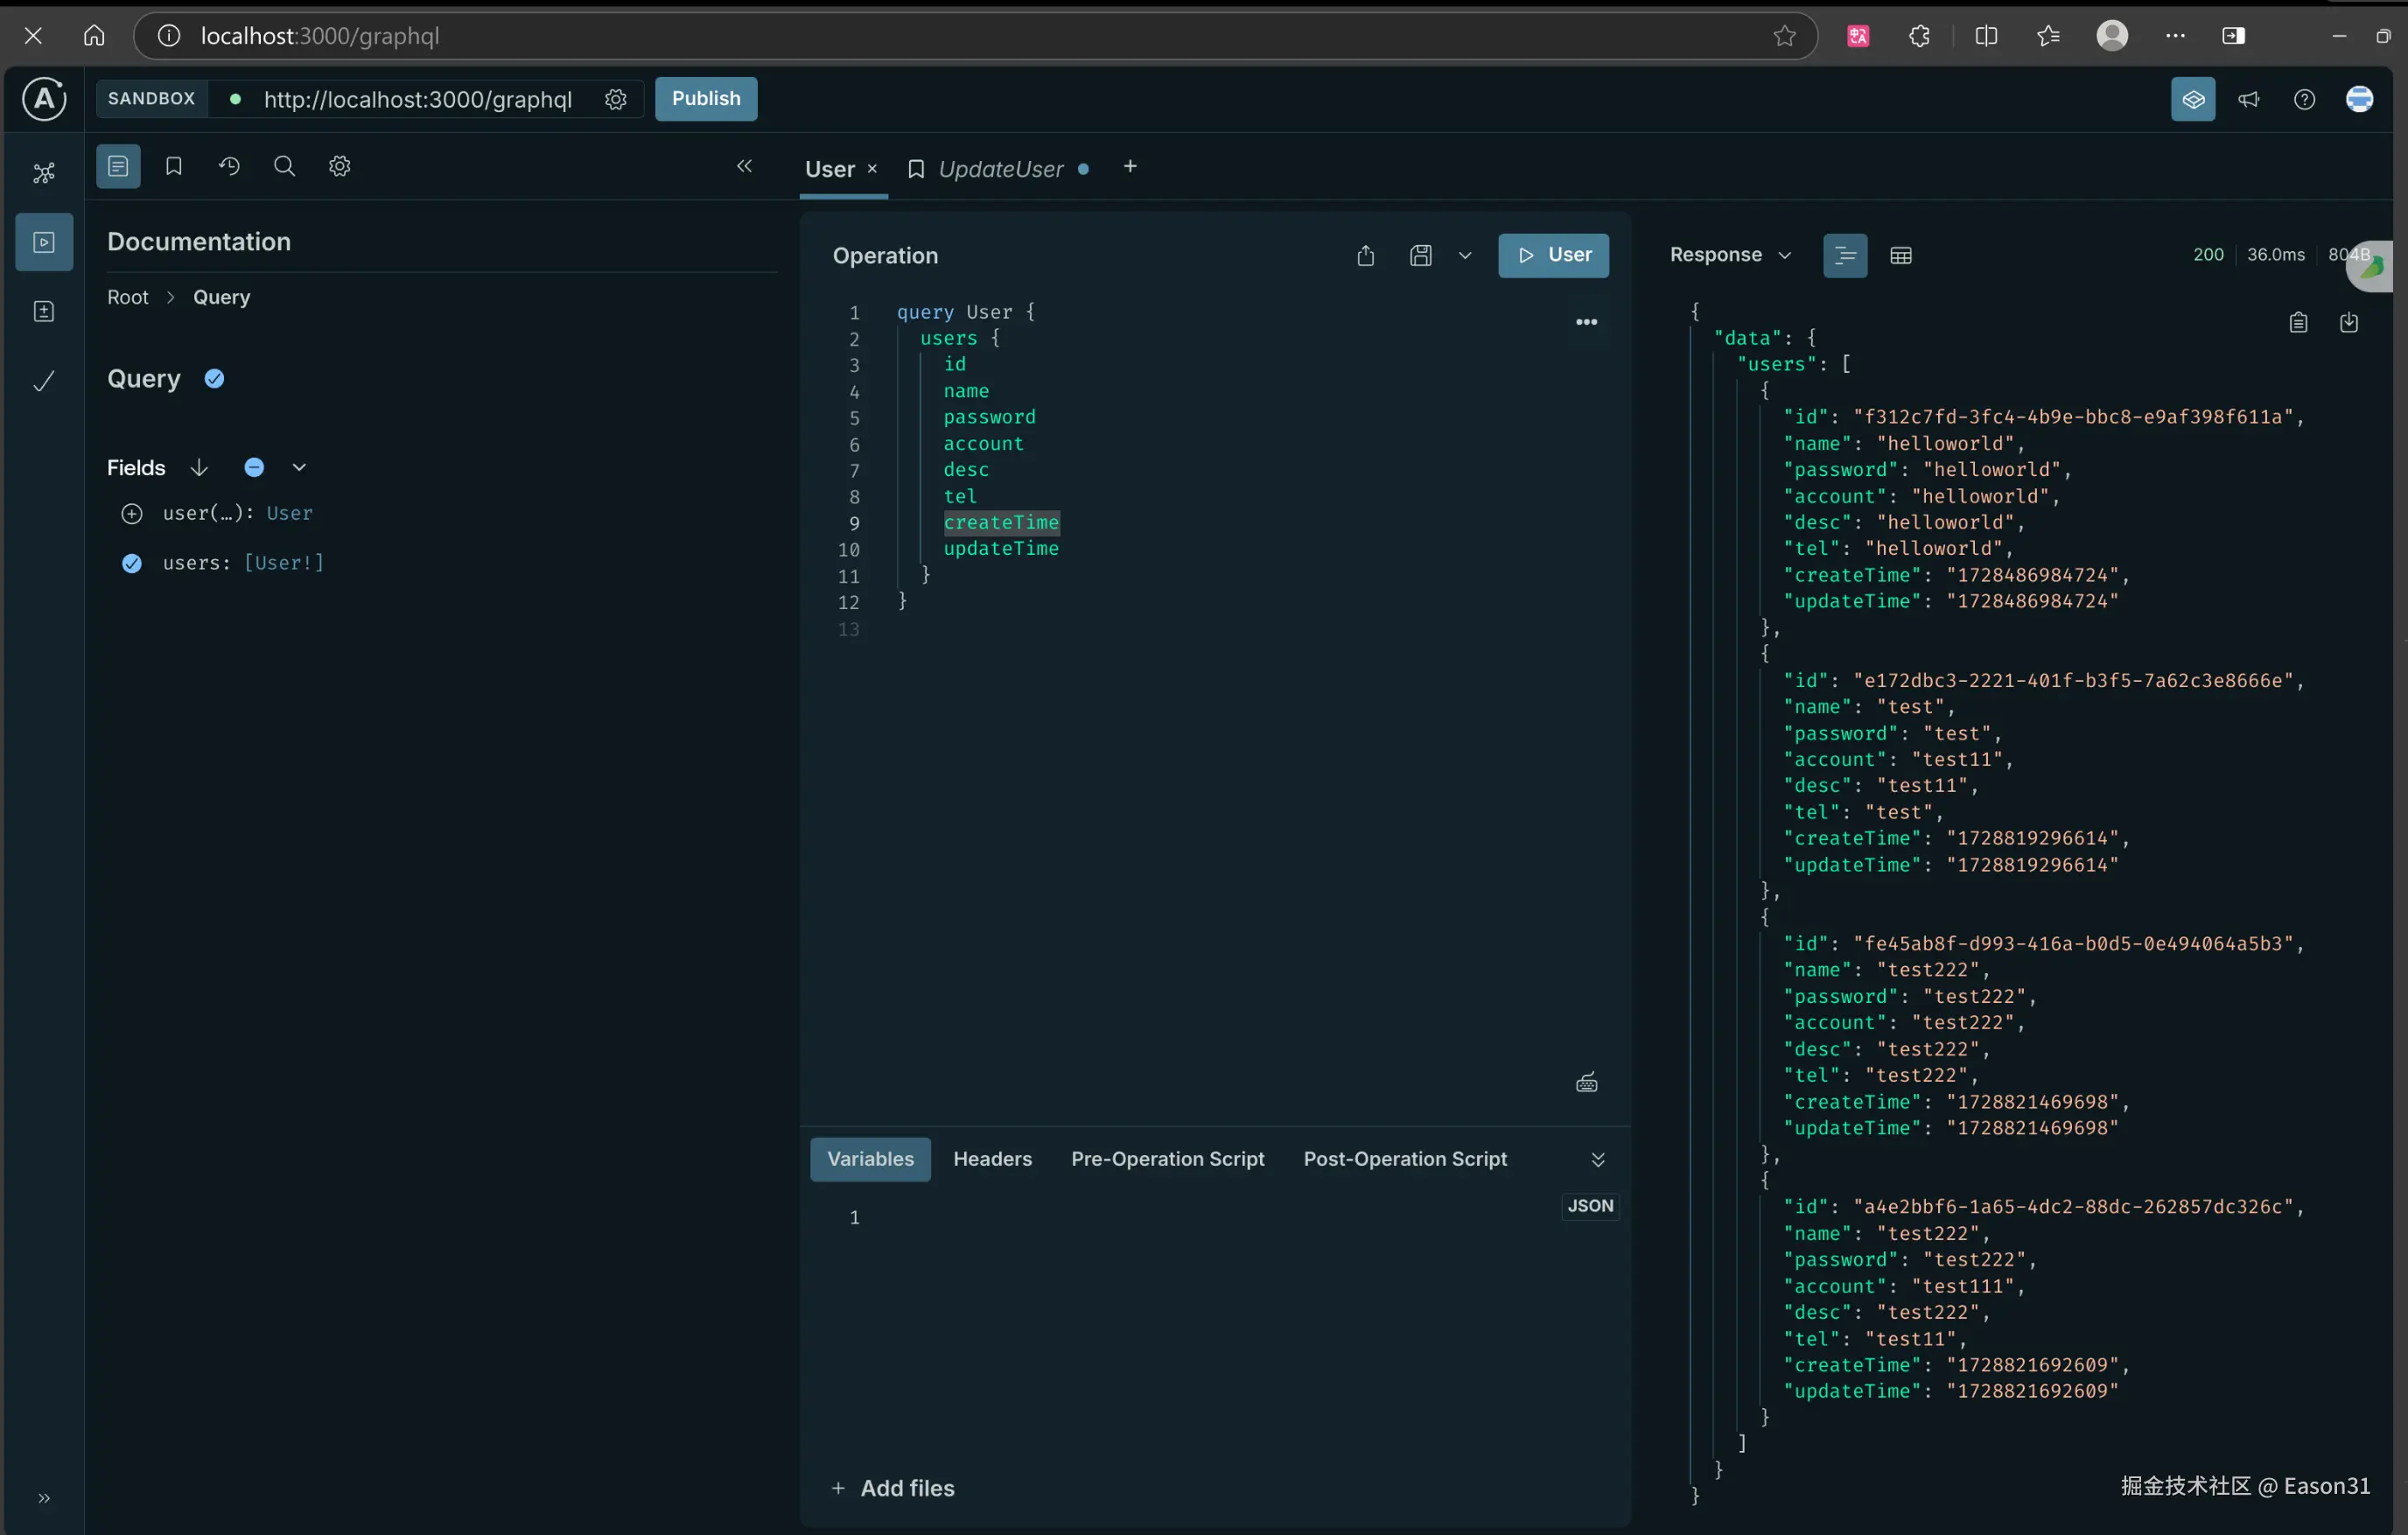Copy the response with the clipboard icon
Image resolution: width=2408 pixels, height=1535 pixels.
pos(2298,322)
